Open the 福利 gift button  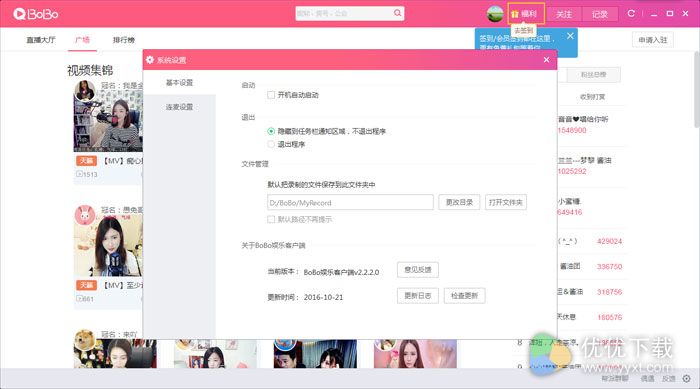tap(526, 14)
